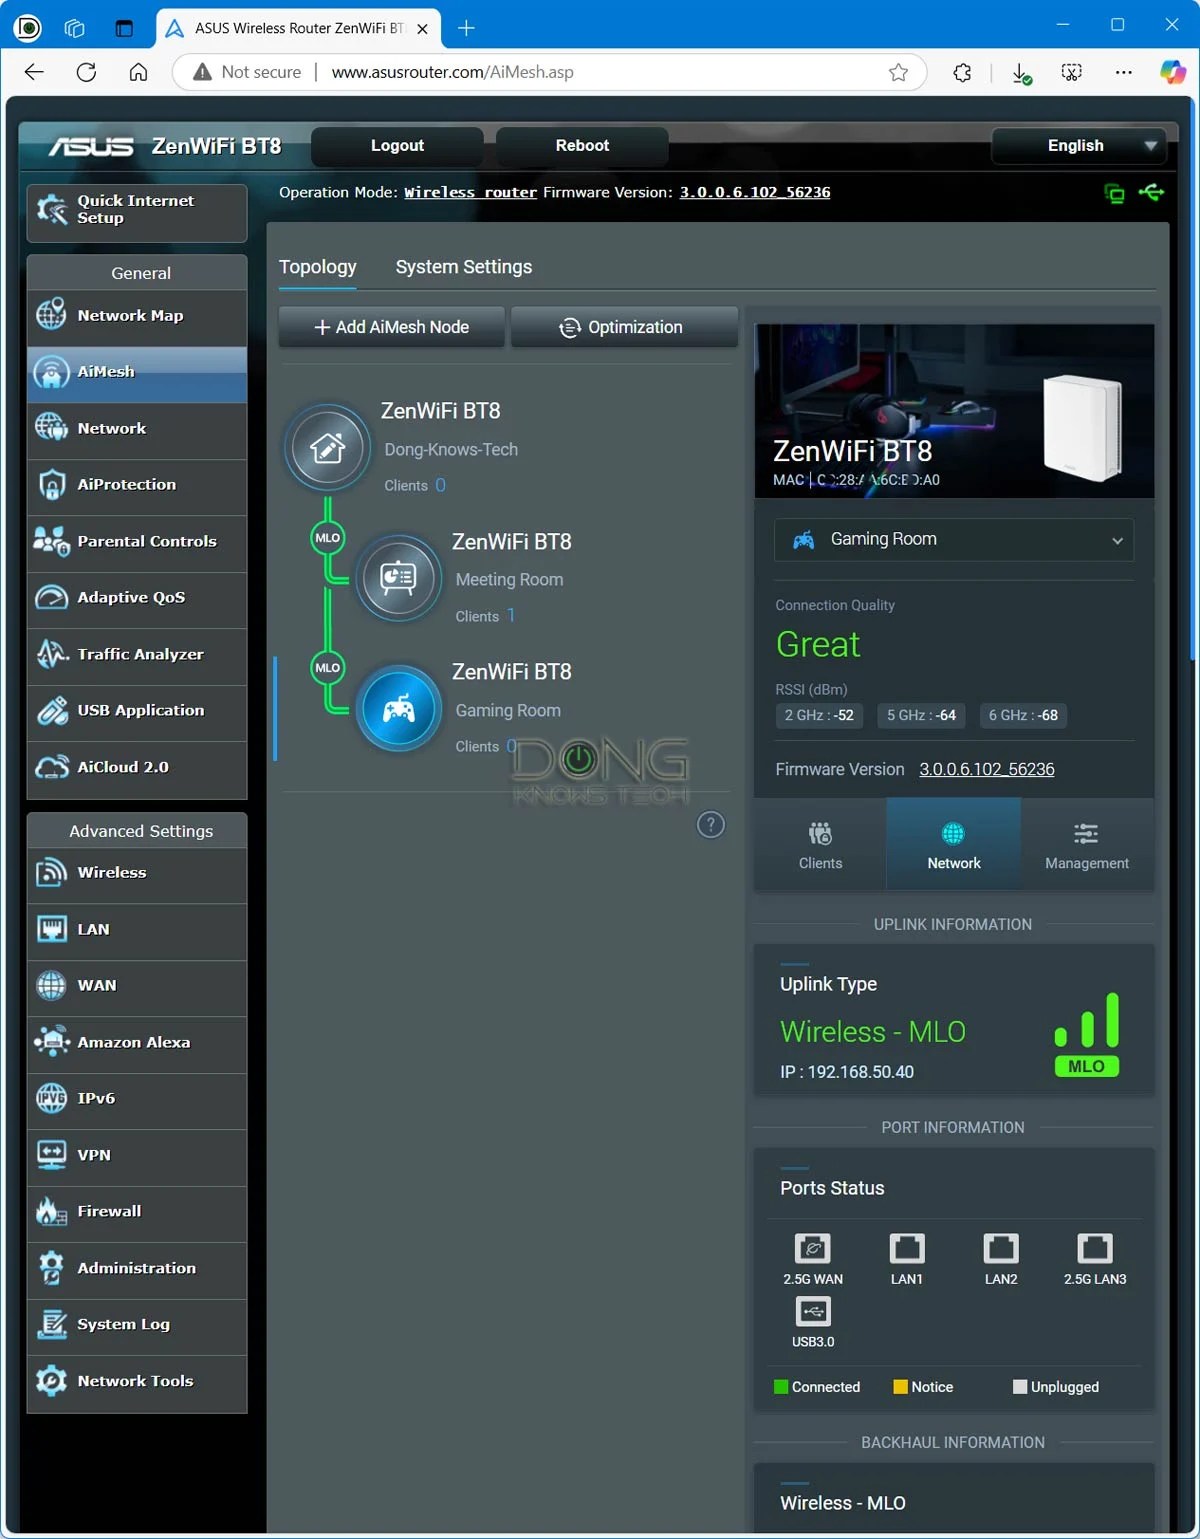Open Management tab of node panel
The height and width of the screenshot is (1539, 1200).
pos(1087,845)
